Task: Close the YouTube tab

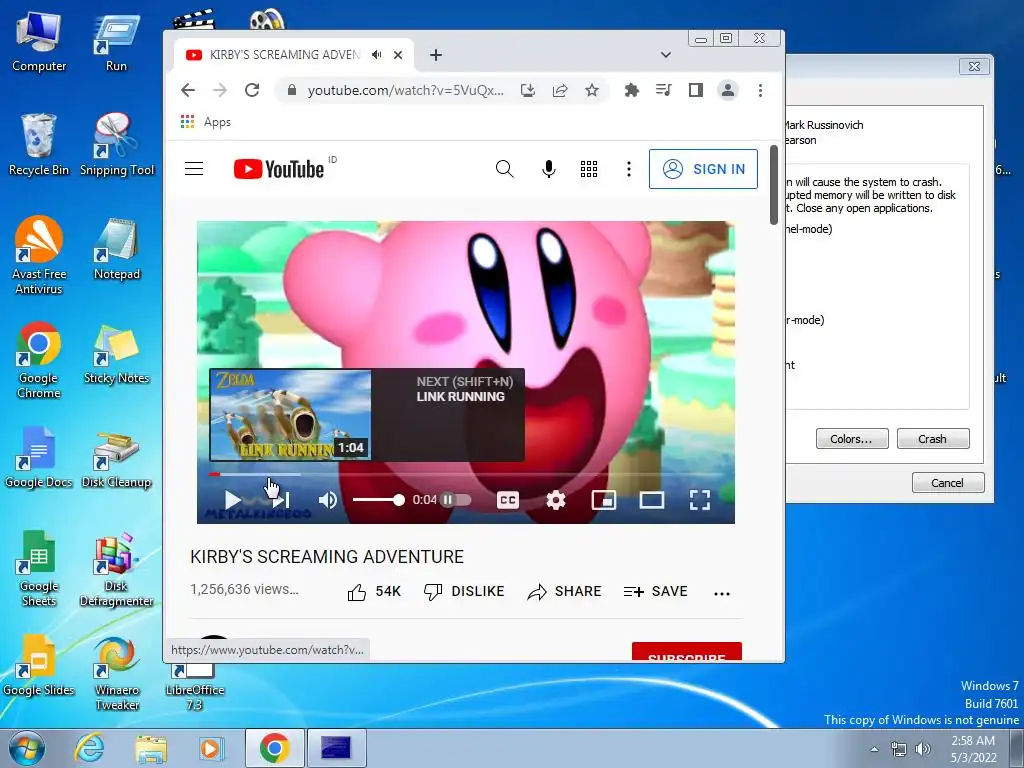Action: [398, 55]
